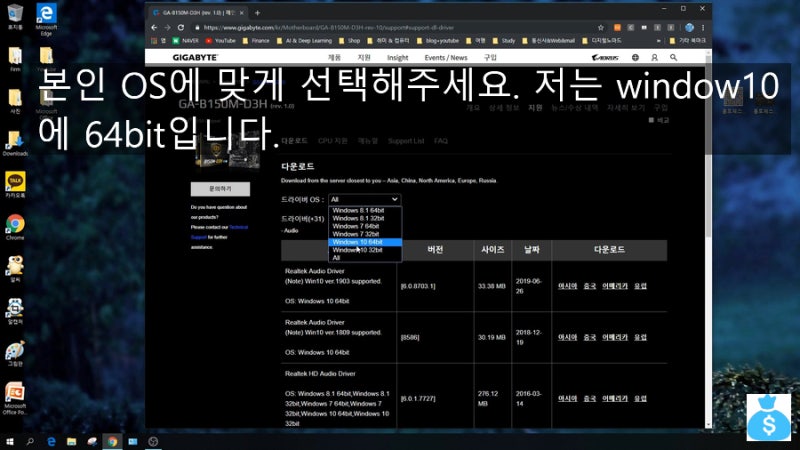Download 6.0.1.7727 HD audio driver from 유럽
The width and height of the screenshot is (800, 450).
[x=640, y=398]
